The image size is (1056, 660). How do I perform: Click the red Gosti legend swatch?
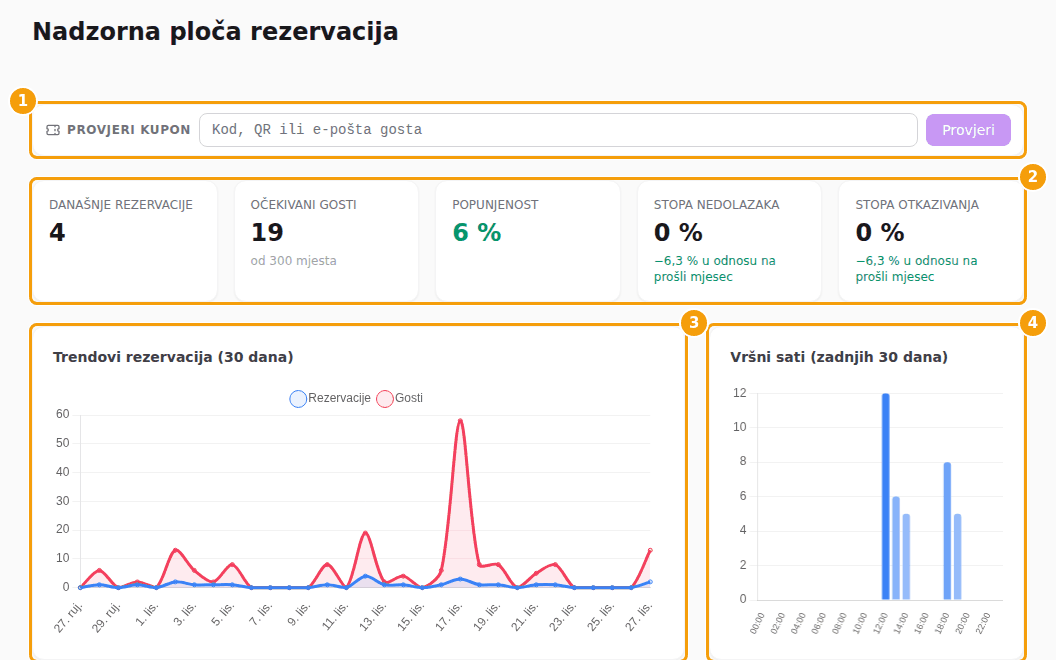click(x=385, y=399)
